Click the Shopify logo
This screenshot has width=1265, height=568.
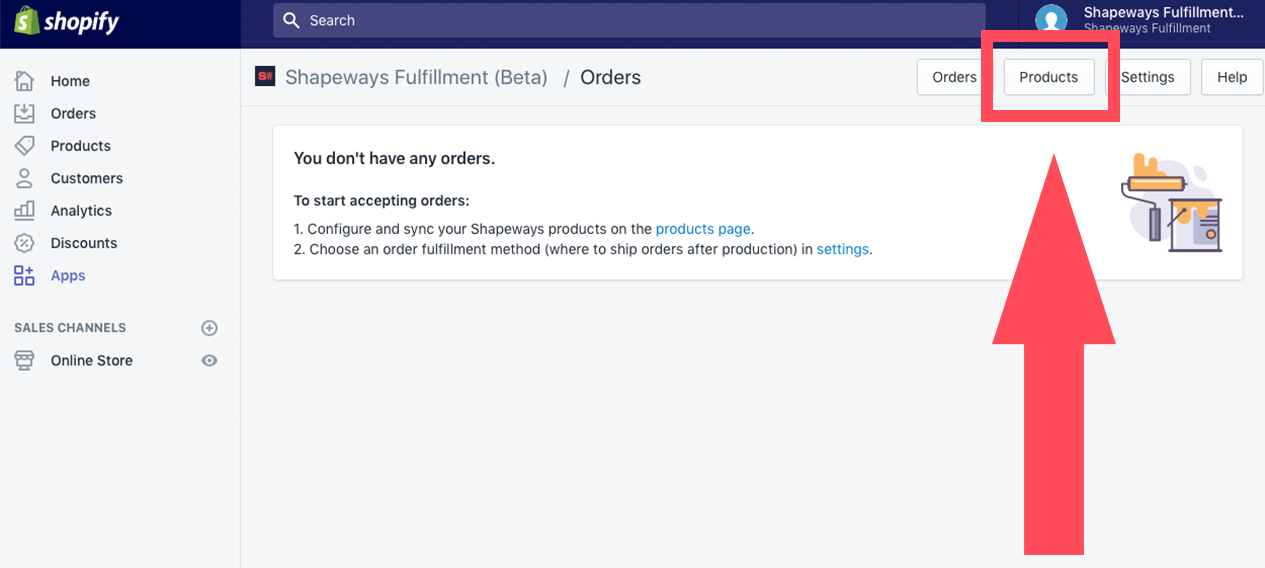[x=66, y=21]
